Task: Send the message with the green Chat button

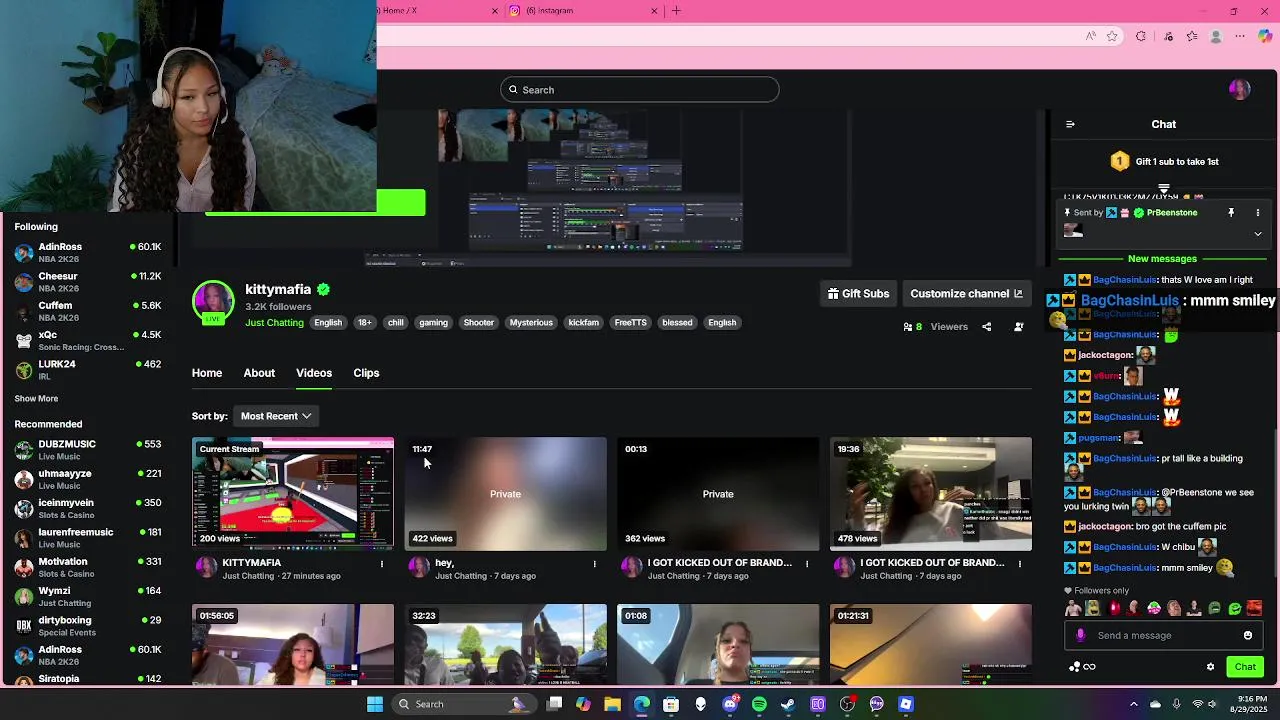Action: pos(1245,667)
